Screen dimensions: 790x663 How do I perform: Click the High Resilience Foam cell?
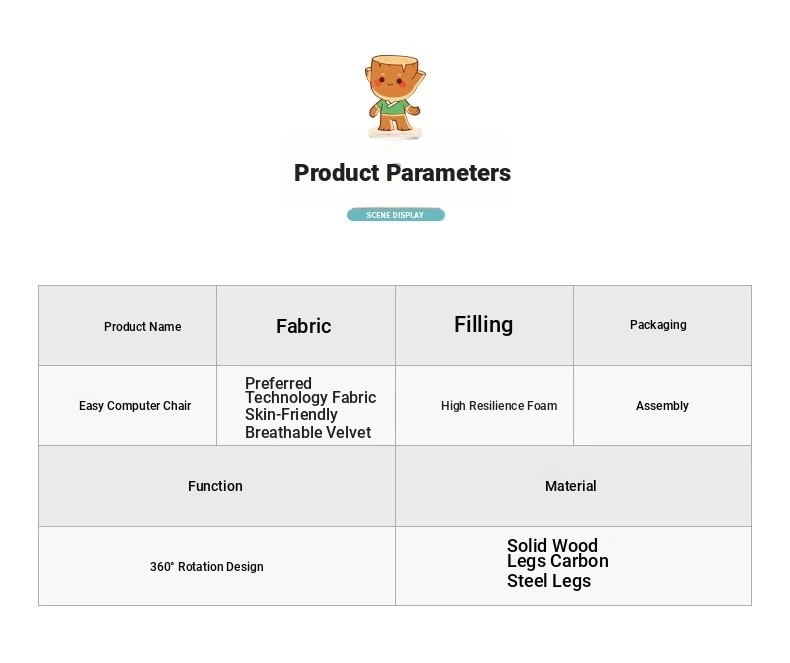(484, 406)
